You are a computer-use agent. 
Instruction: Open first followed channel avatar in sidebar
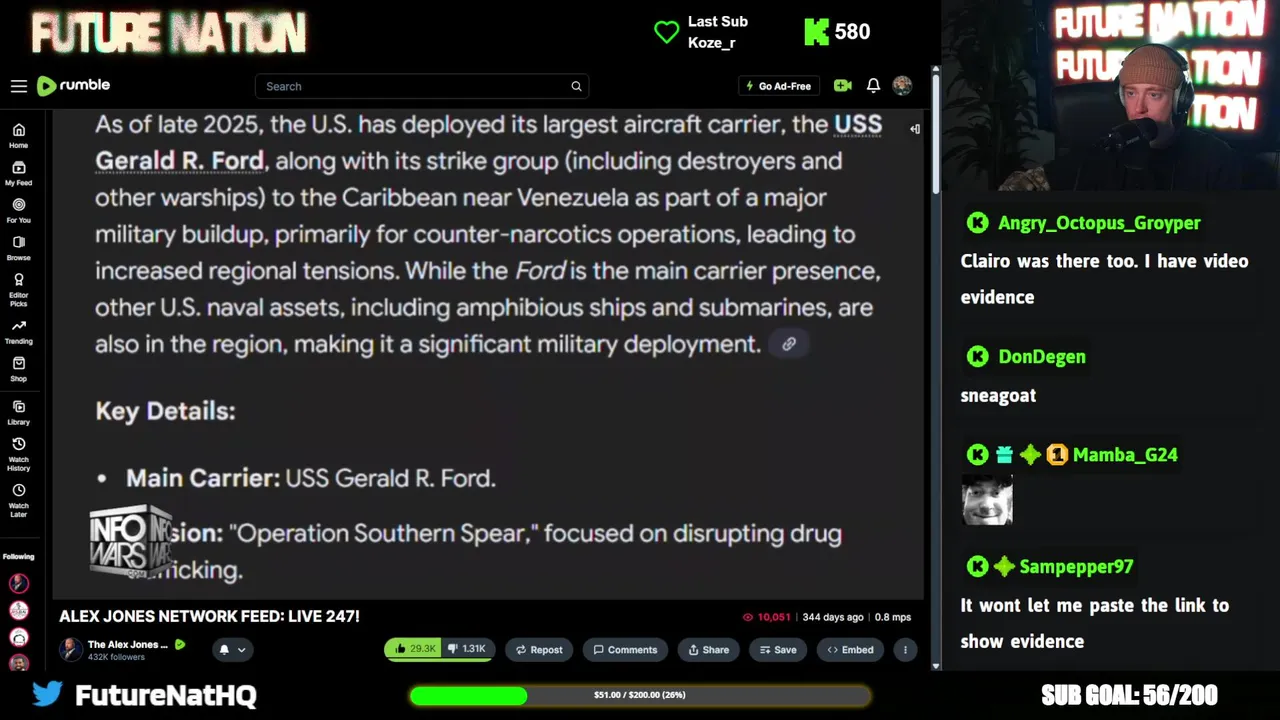pos(18,583)
